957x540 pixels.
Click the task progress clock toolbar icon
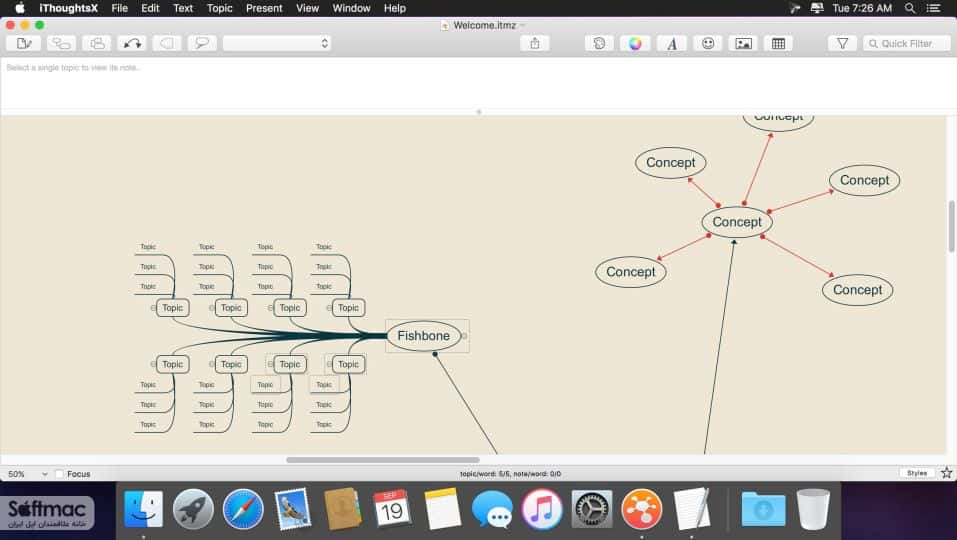click(x=599, y=43)
